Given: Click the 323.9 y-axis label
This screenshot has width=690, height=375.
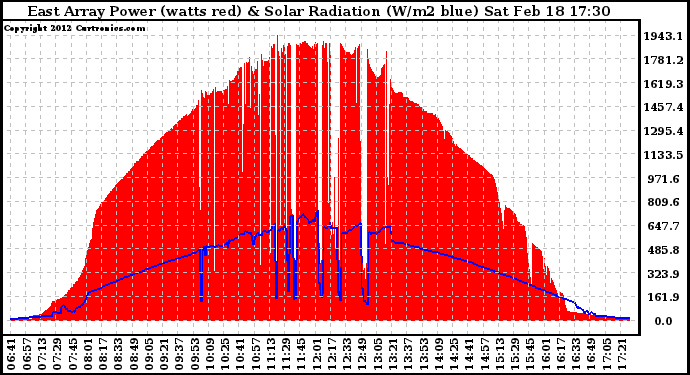Looking at the screenshot, I should (x=664, y=274).
